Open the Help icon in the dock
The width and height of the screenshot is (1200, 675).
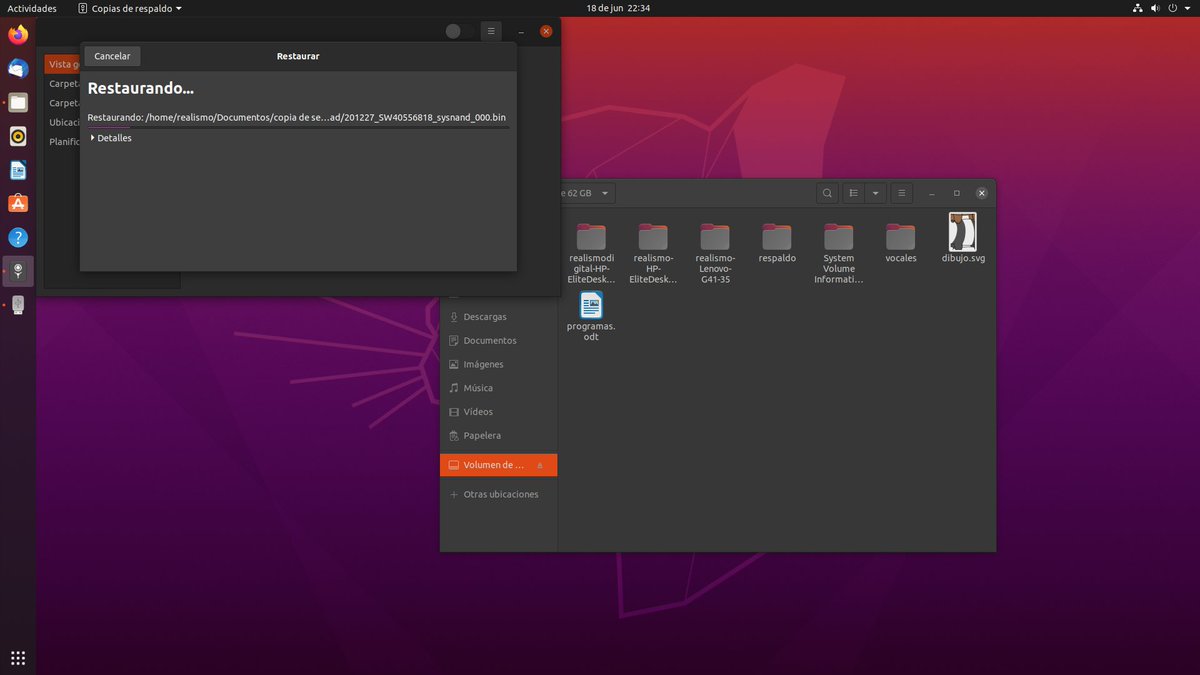pyautogui.click(x=18, y=238)
